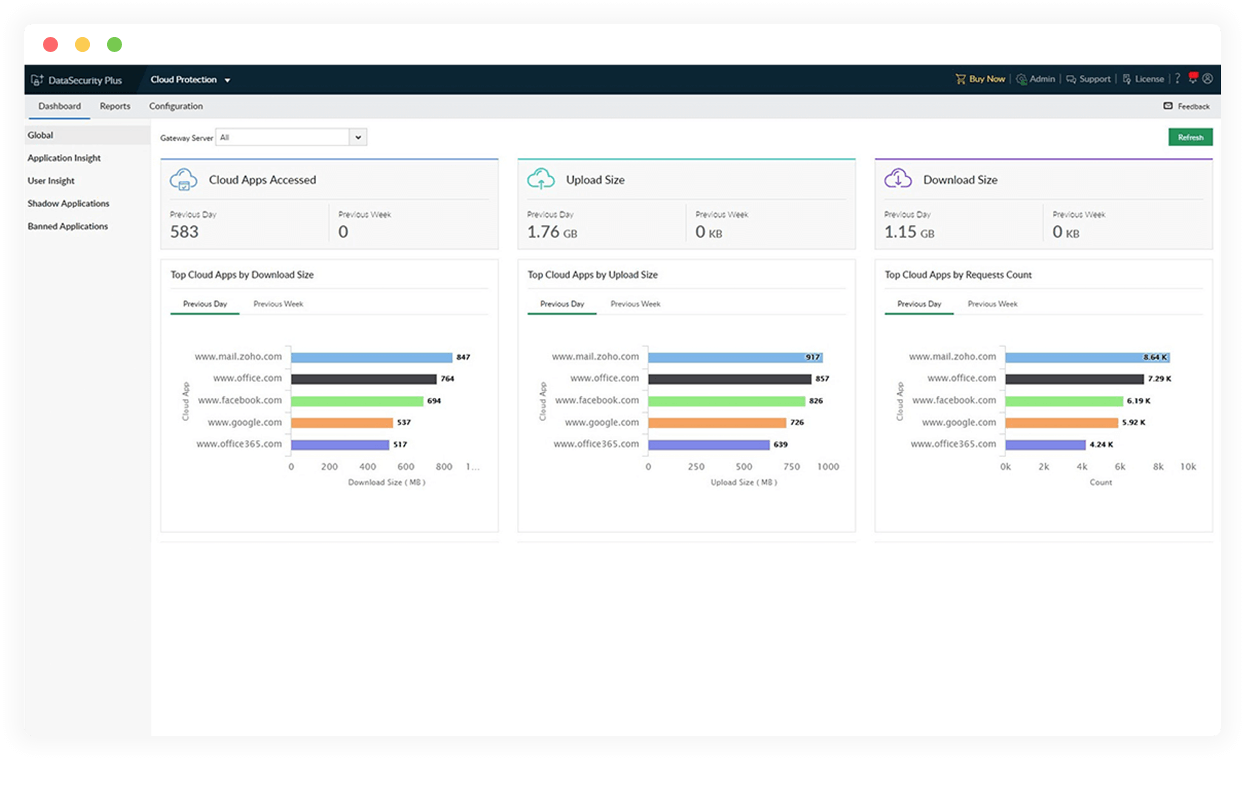Open the Shadow Applications sidebar entry
1245x809 pixels.
(x=66, y=203)
